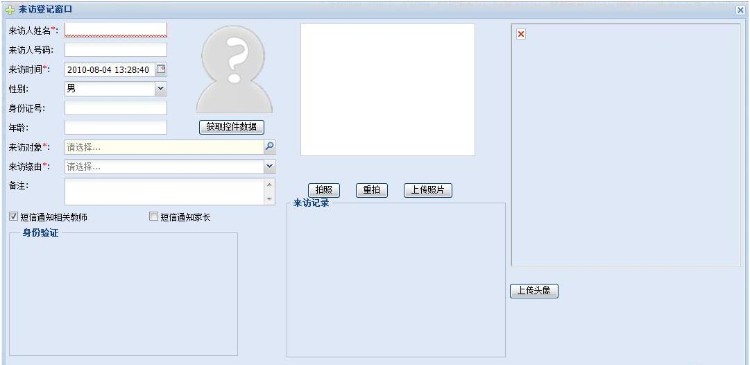Click the white camera preview area

tap(387, 89)
